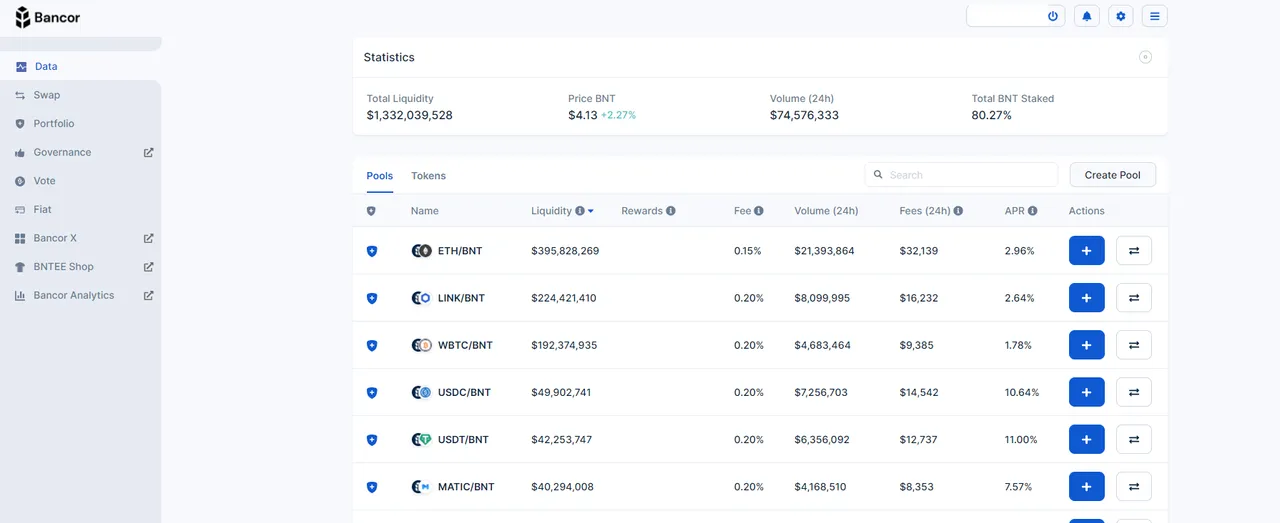
Task: Swap using the WBTC/BNT pool
Action: (1134, 345)
